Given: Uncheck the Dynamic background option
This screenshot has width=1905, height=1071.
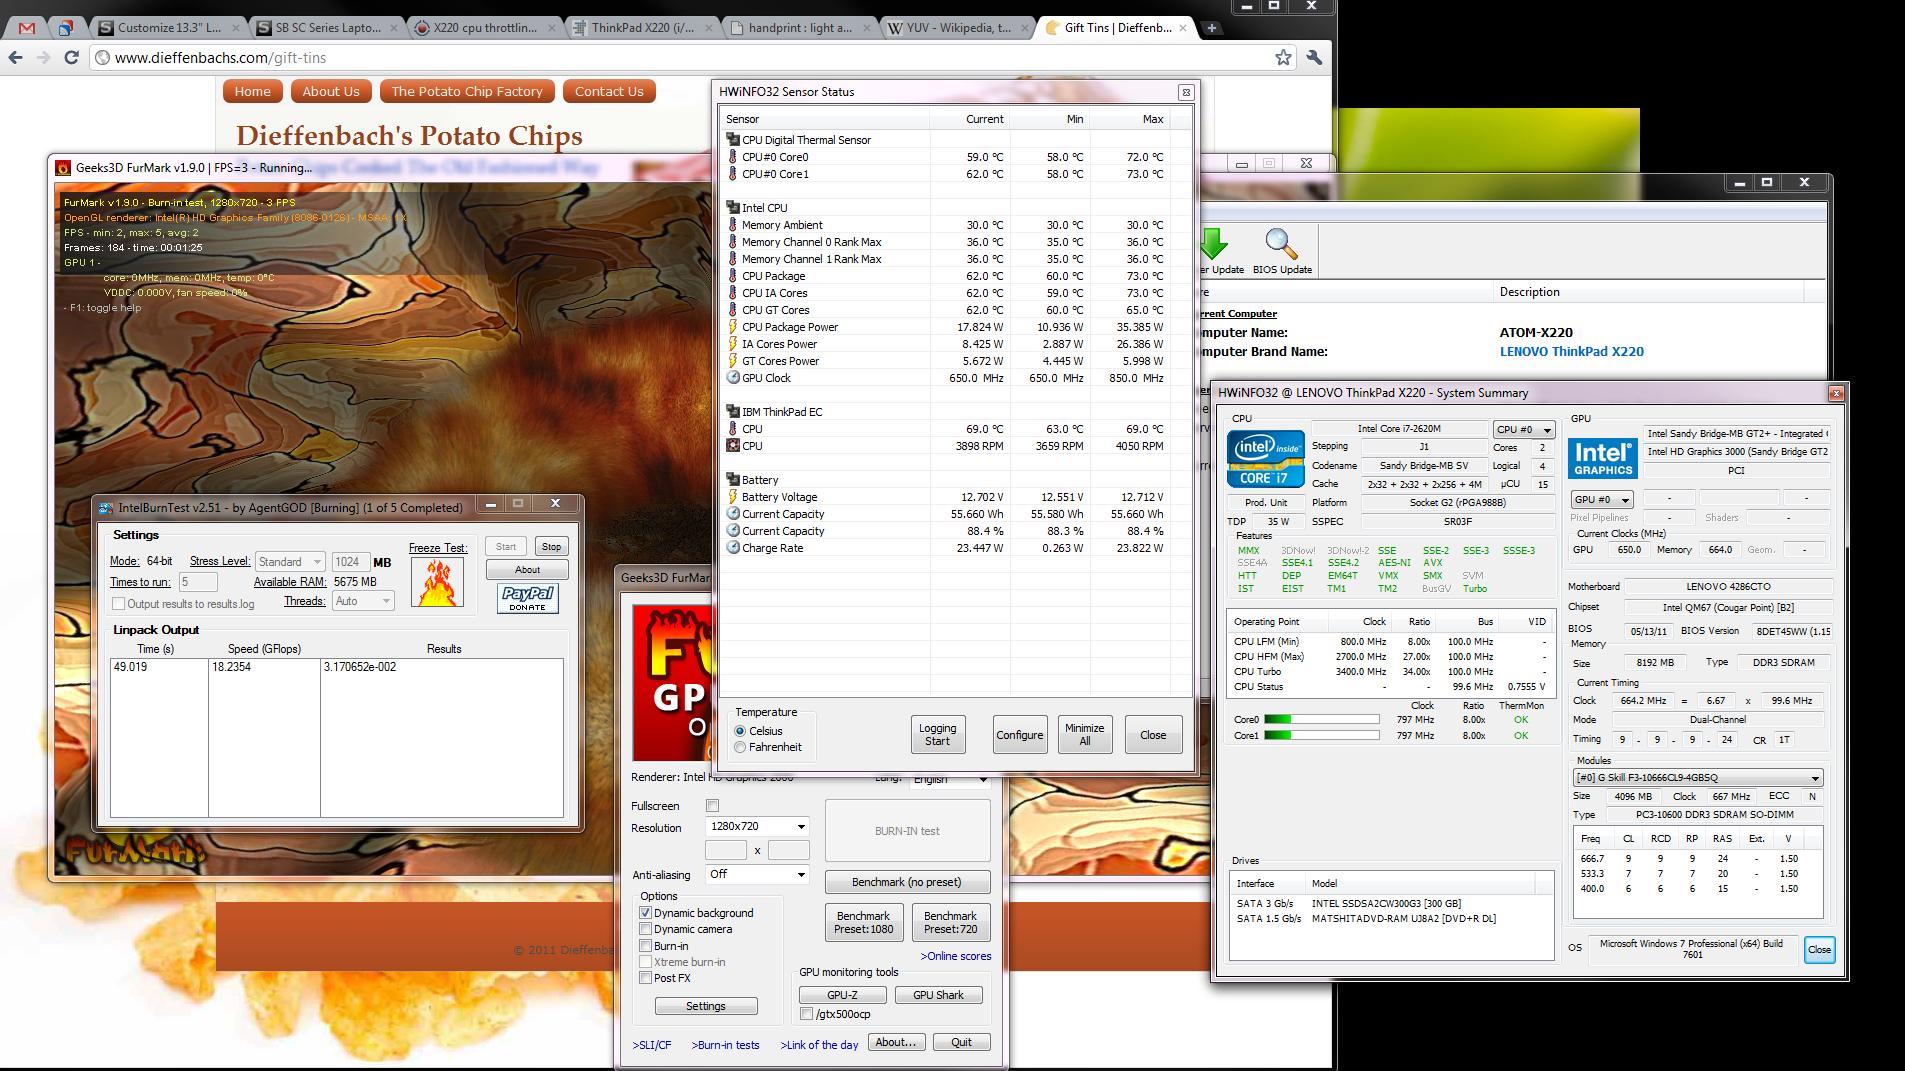Looking at the screenshot, I should click(645, 913).
